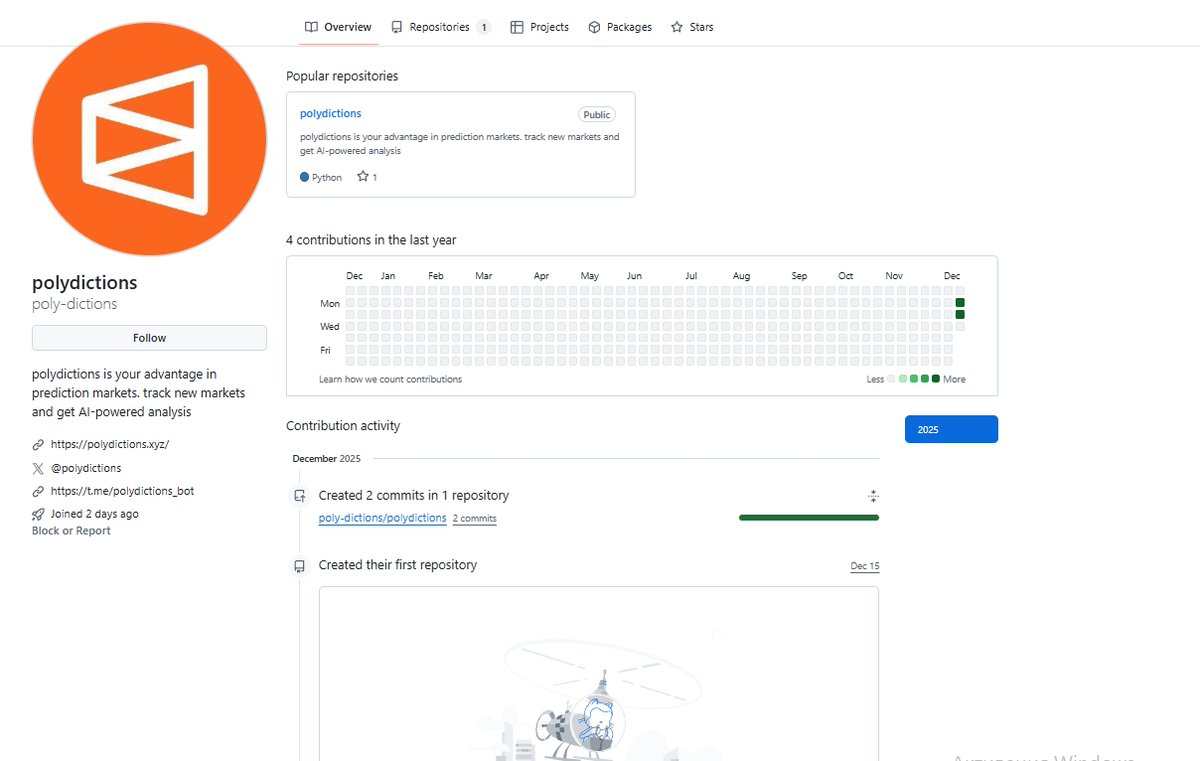Open the Projects tab
This screenshot has width=1200, height=761.
point(540,27)
